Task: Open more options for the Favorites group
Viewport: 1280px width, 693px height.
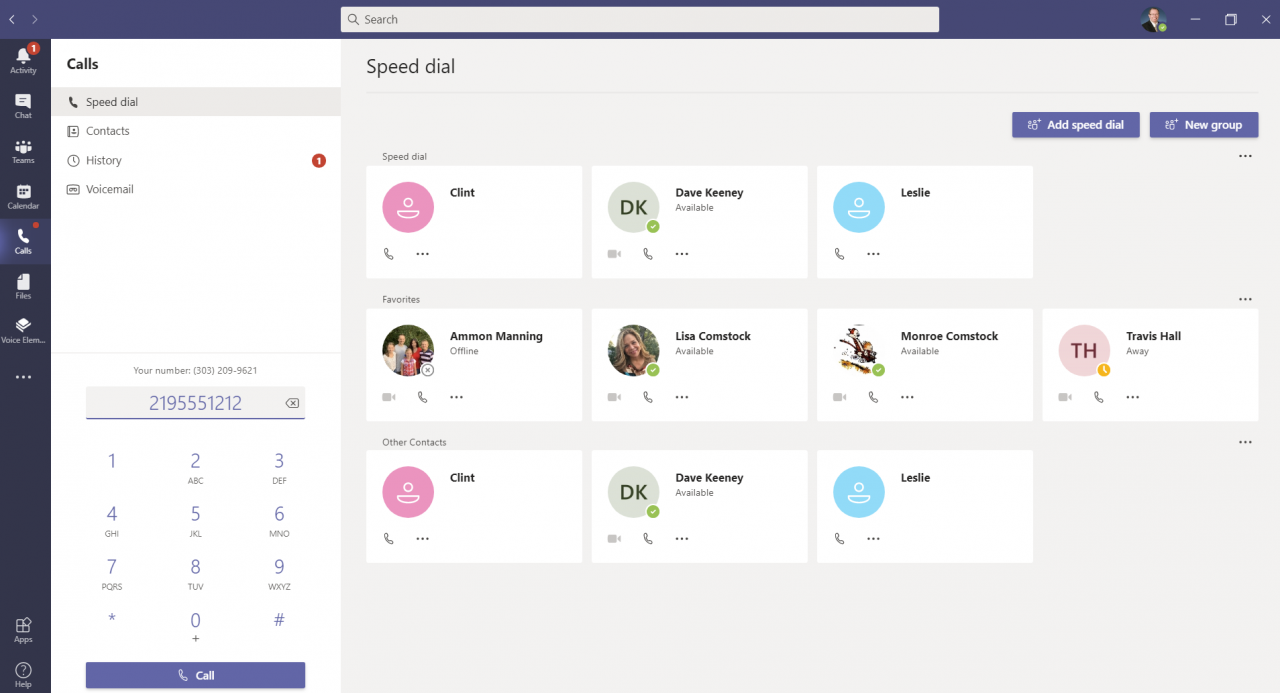Action: [1245, 298]
